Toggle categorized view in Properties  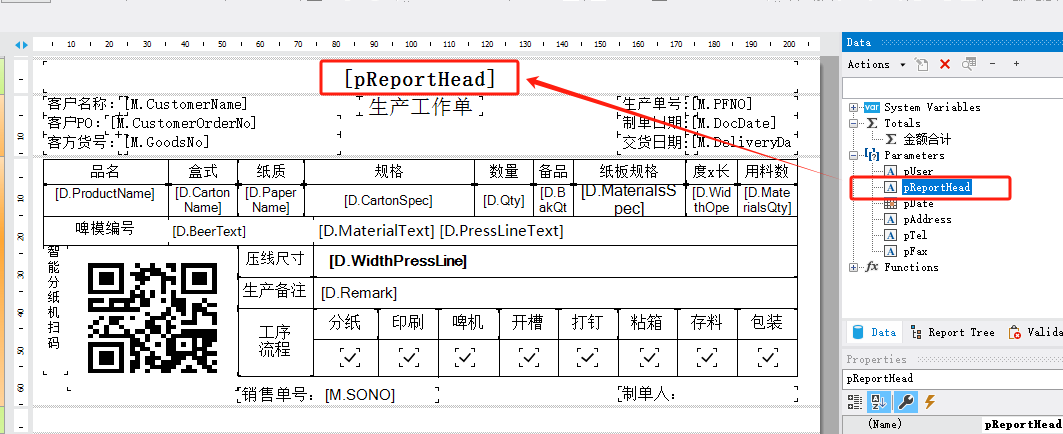pyautogui.click(x=855, y=402)
